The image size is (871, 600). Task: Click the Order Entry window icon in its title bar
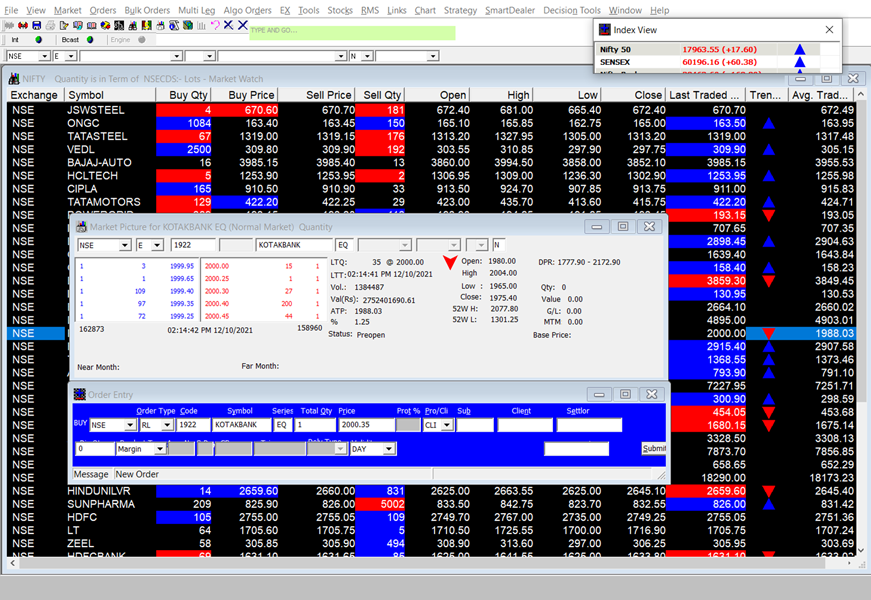point(80,394)
